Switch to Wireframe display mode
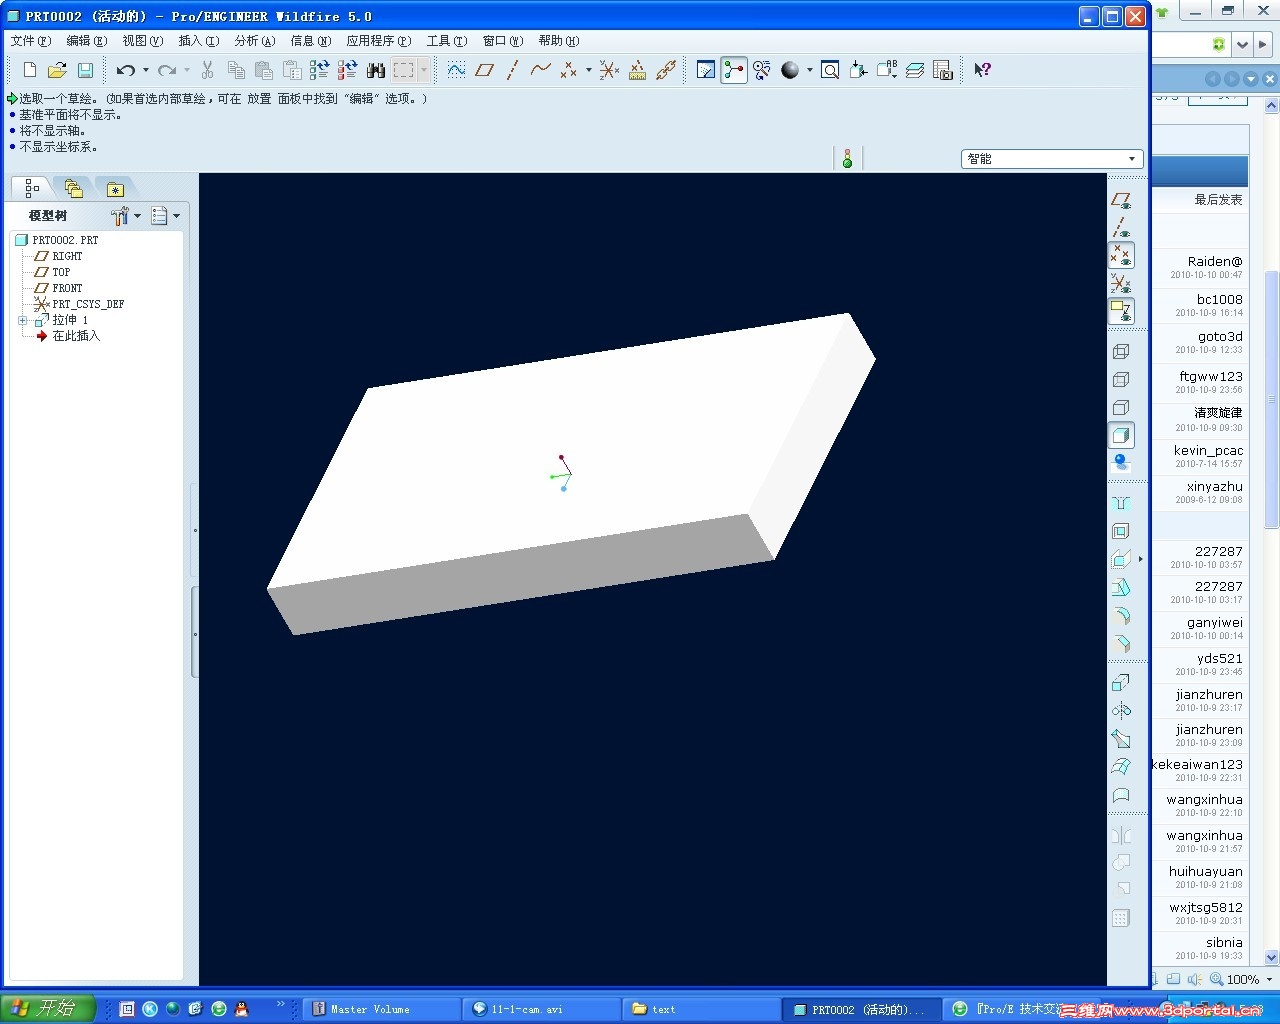The height and width of the screenshot is (1024, 1280). click(x=1121, y=351)
